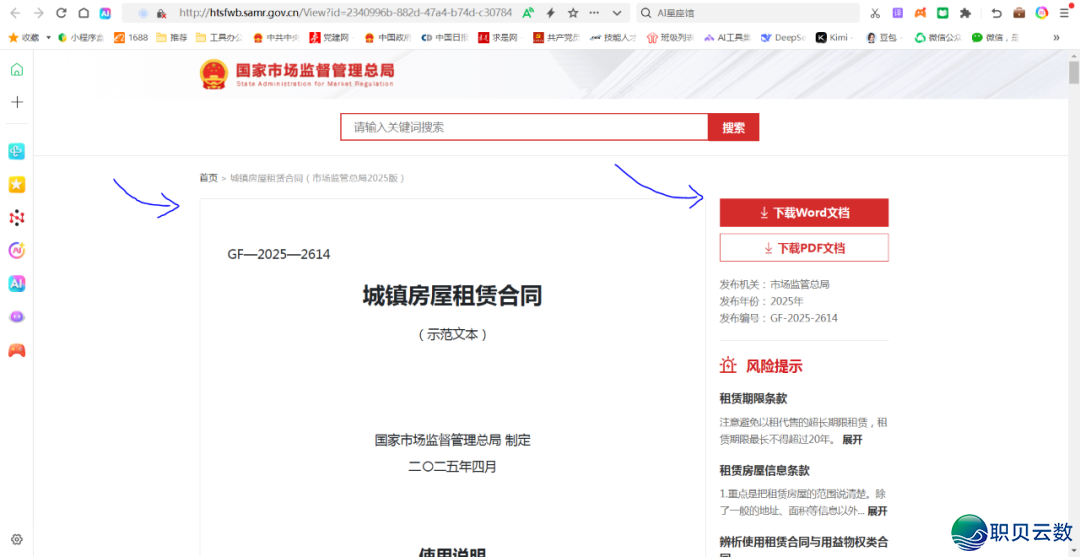Open the 推荐 bookmarks folder

(x=172, y=37)
